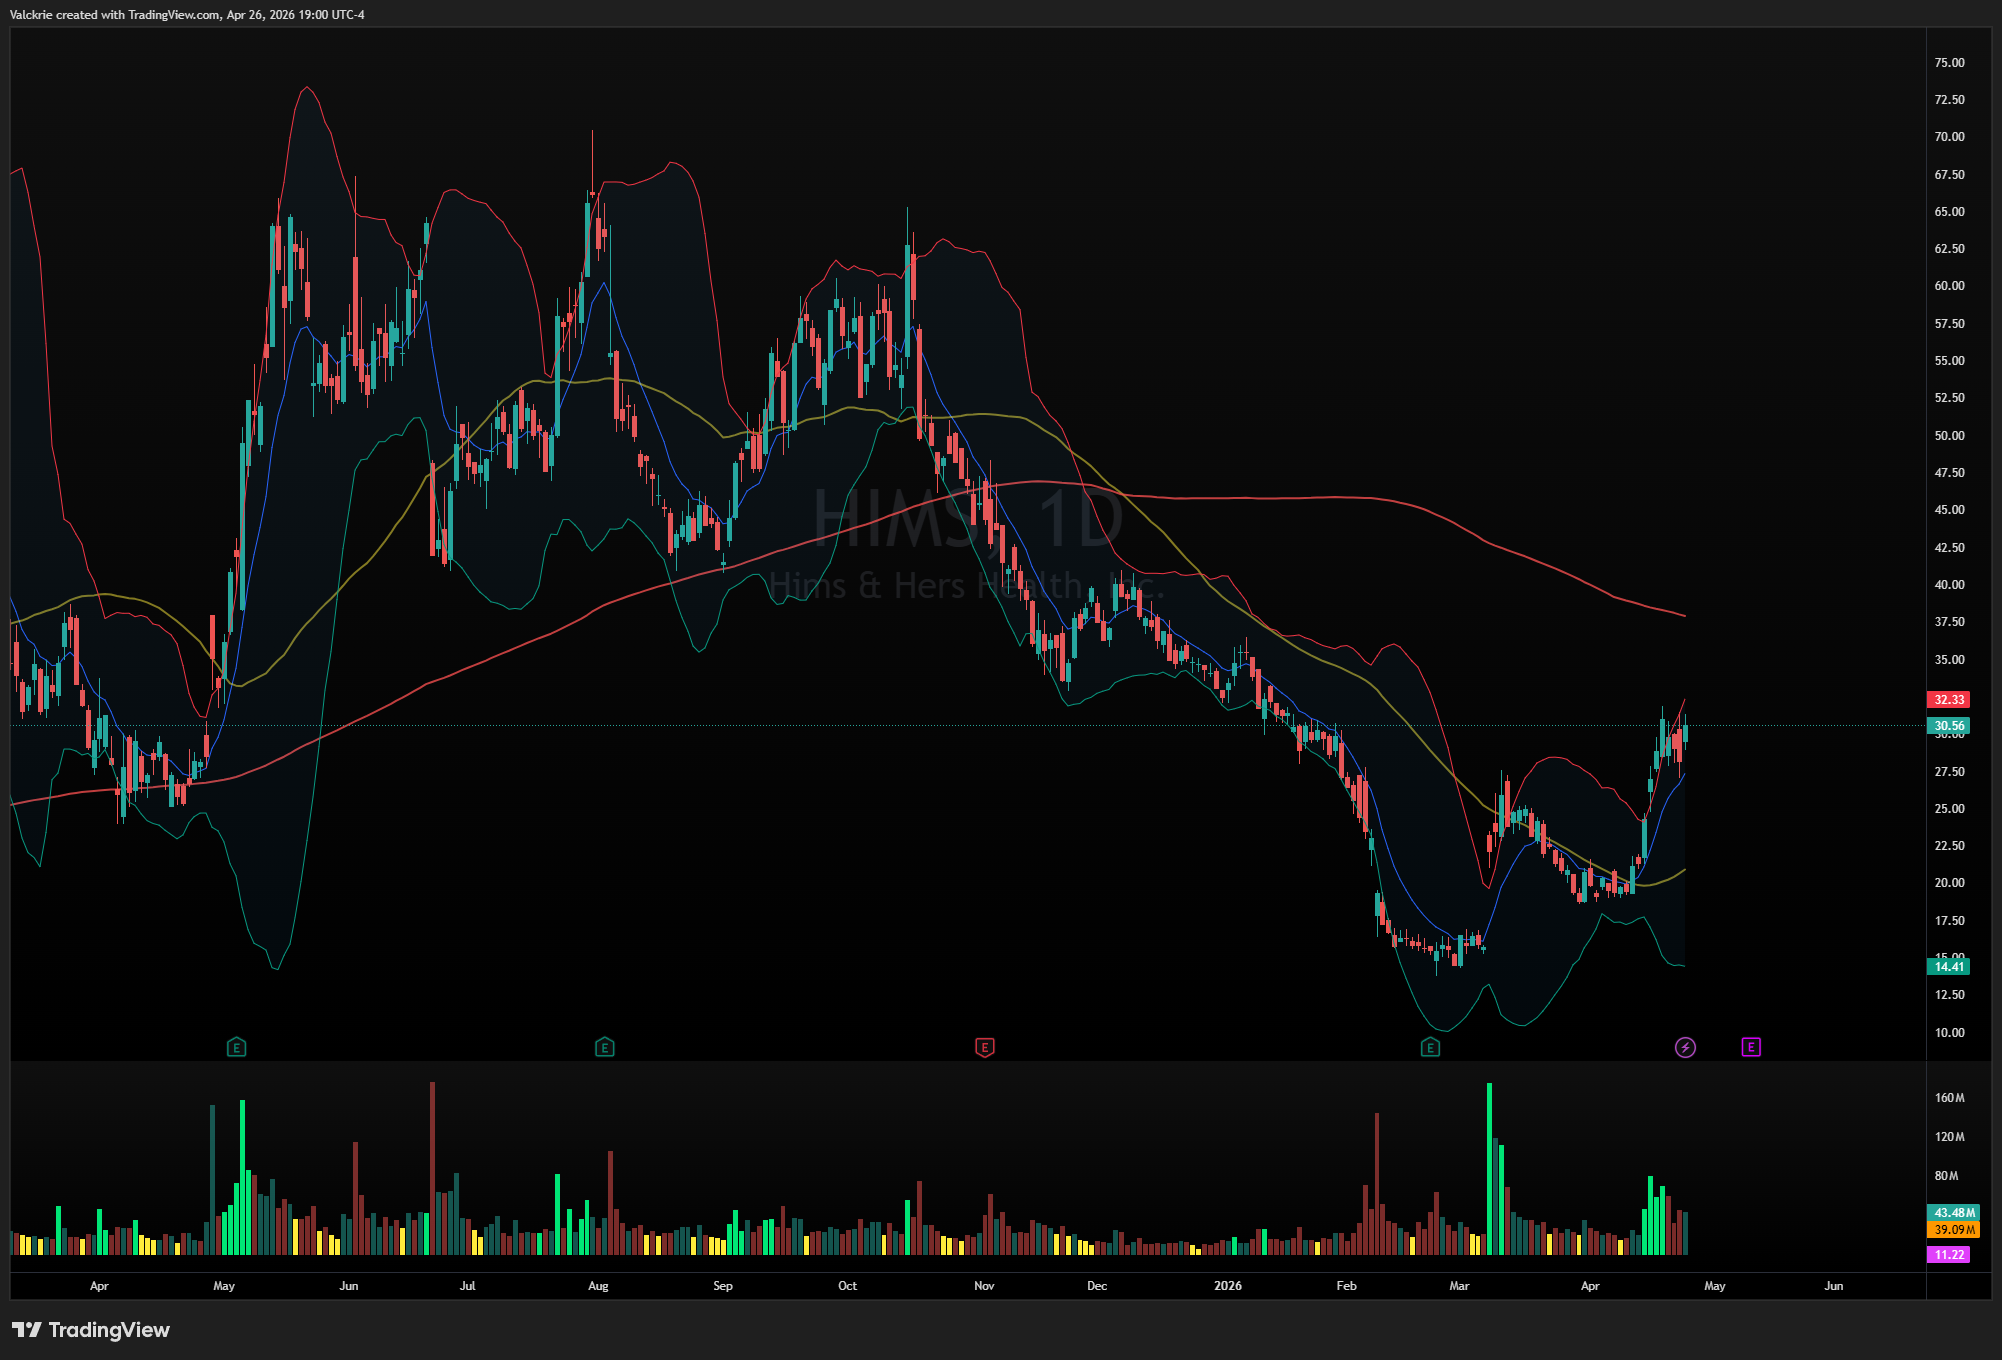The width and height of the screenshot is (2002, 1360).
Task: Click the purple lightning bolt event icon
Action: [x=1685, y=1047]
